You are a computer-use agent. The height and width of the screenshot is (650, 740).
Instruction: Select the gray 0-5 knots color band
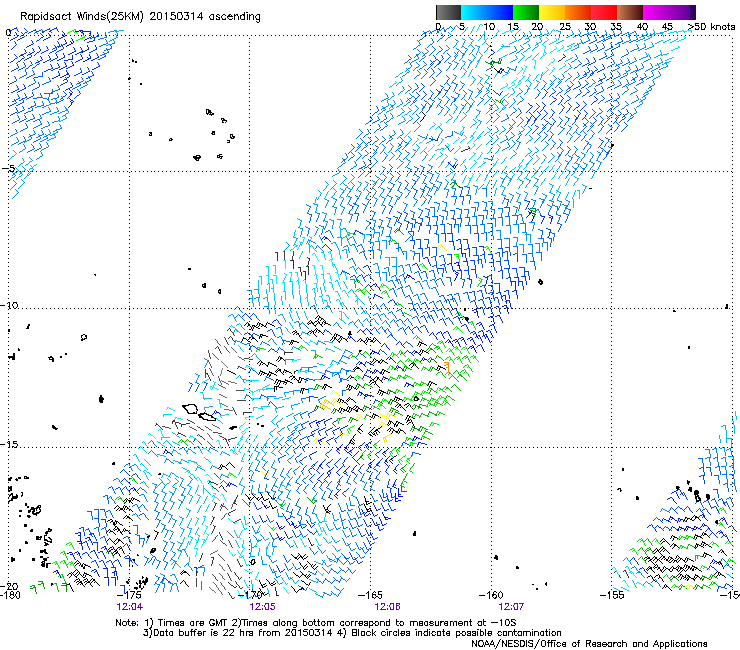click(x=448, y=12)
